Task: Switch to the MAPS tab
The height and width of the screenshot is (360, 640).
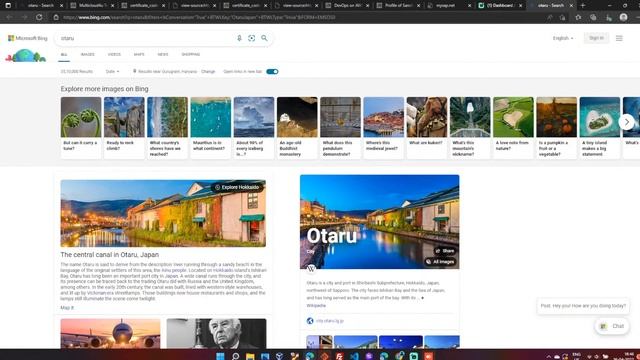Action: (x=139, y=54)
